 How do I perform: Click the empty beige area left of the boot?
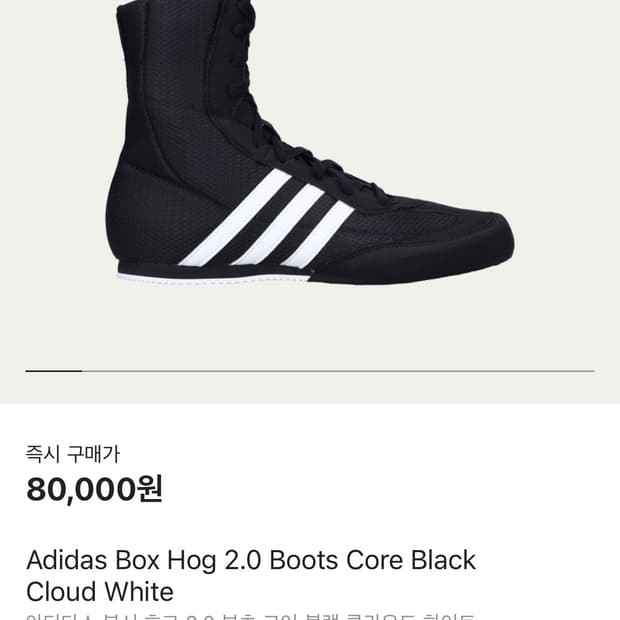click(x=50, y=150)
